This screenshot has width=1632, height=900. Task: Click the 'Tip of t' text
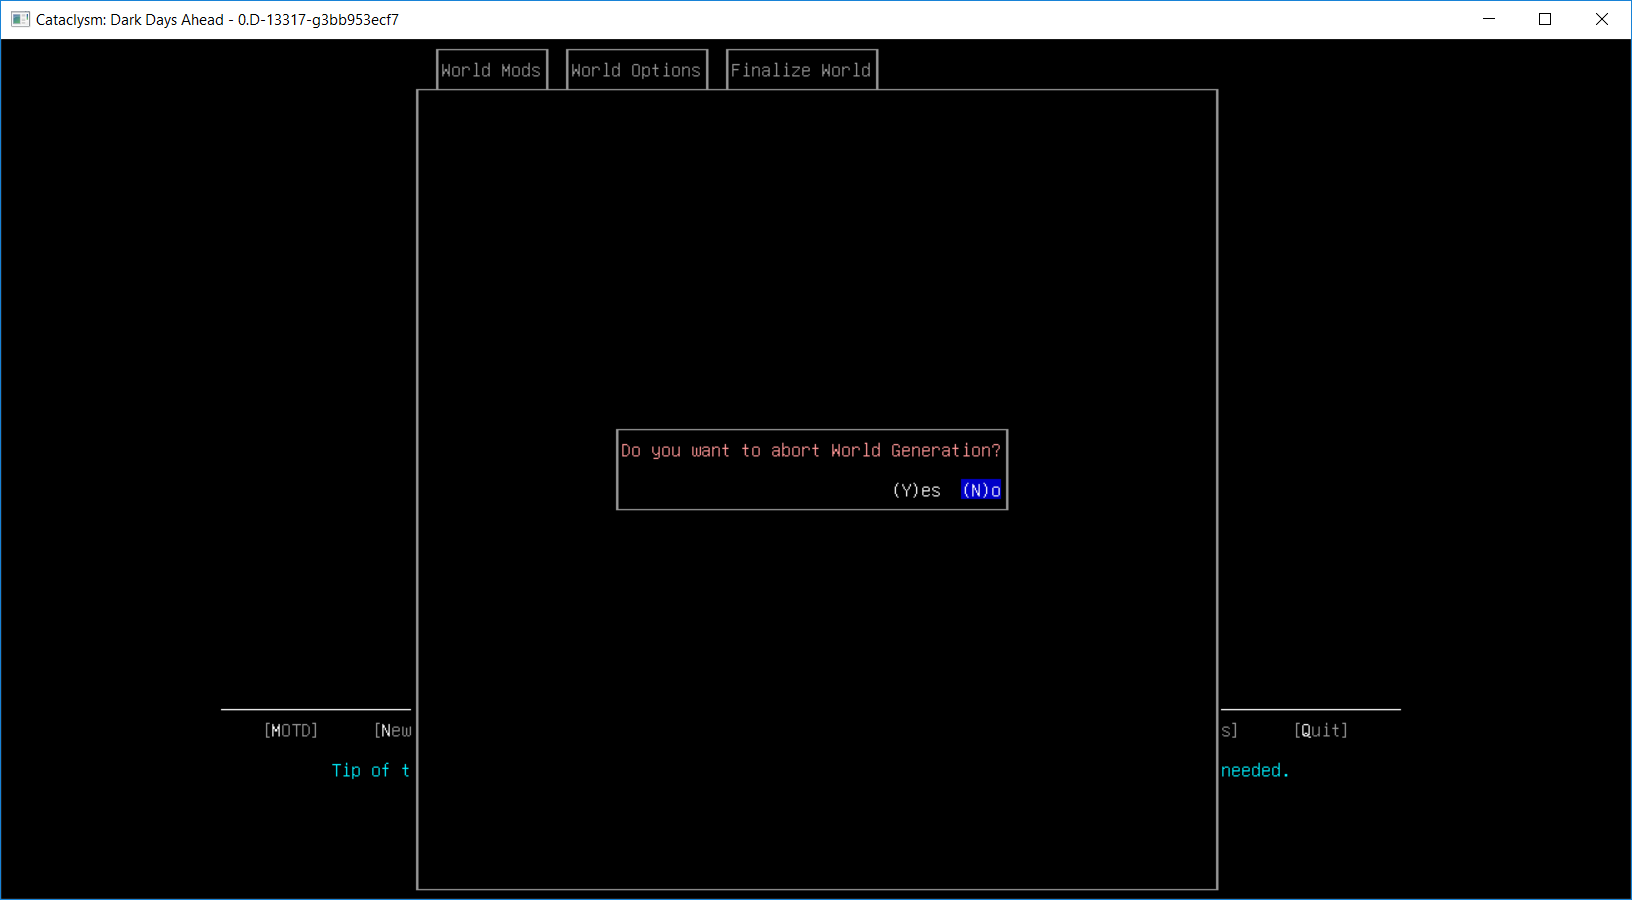(x=371, y=770)
